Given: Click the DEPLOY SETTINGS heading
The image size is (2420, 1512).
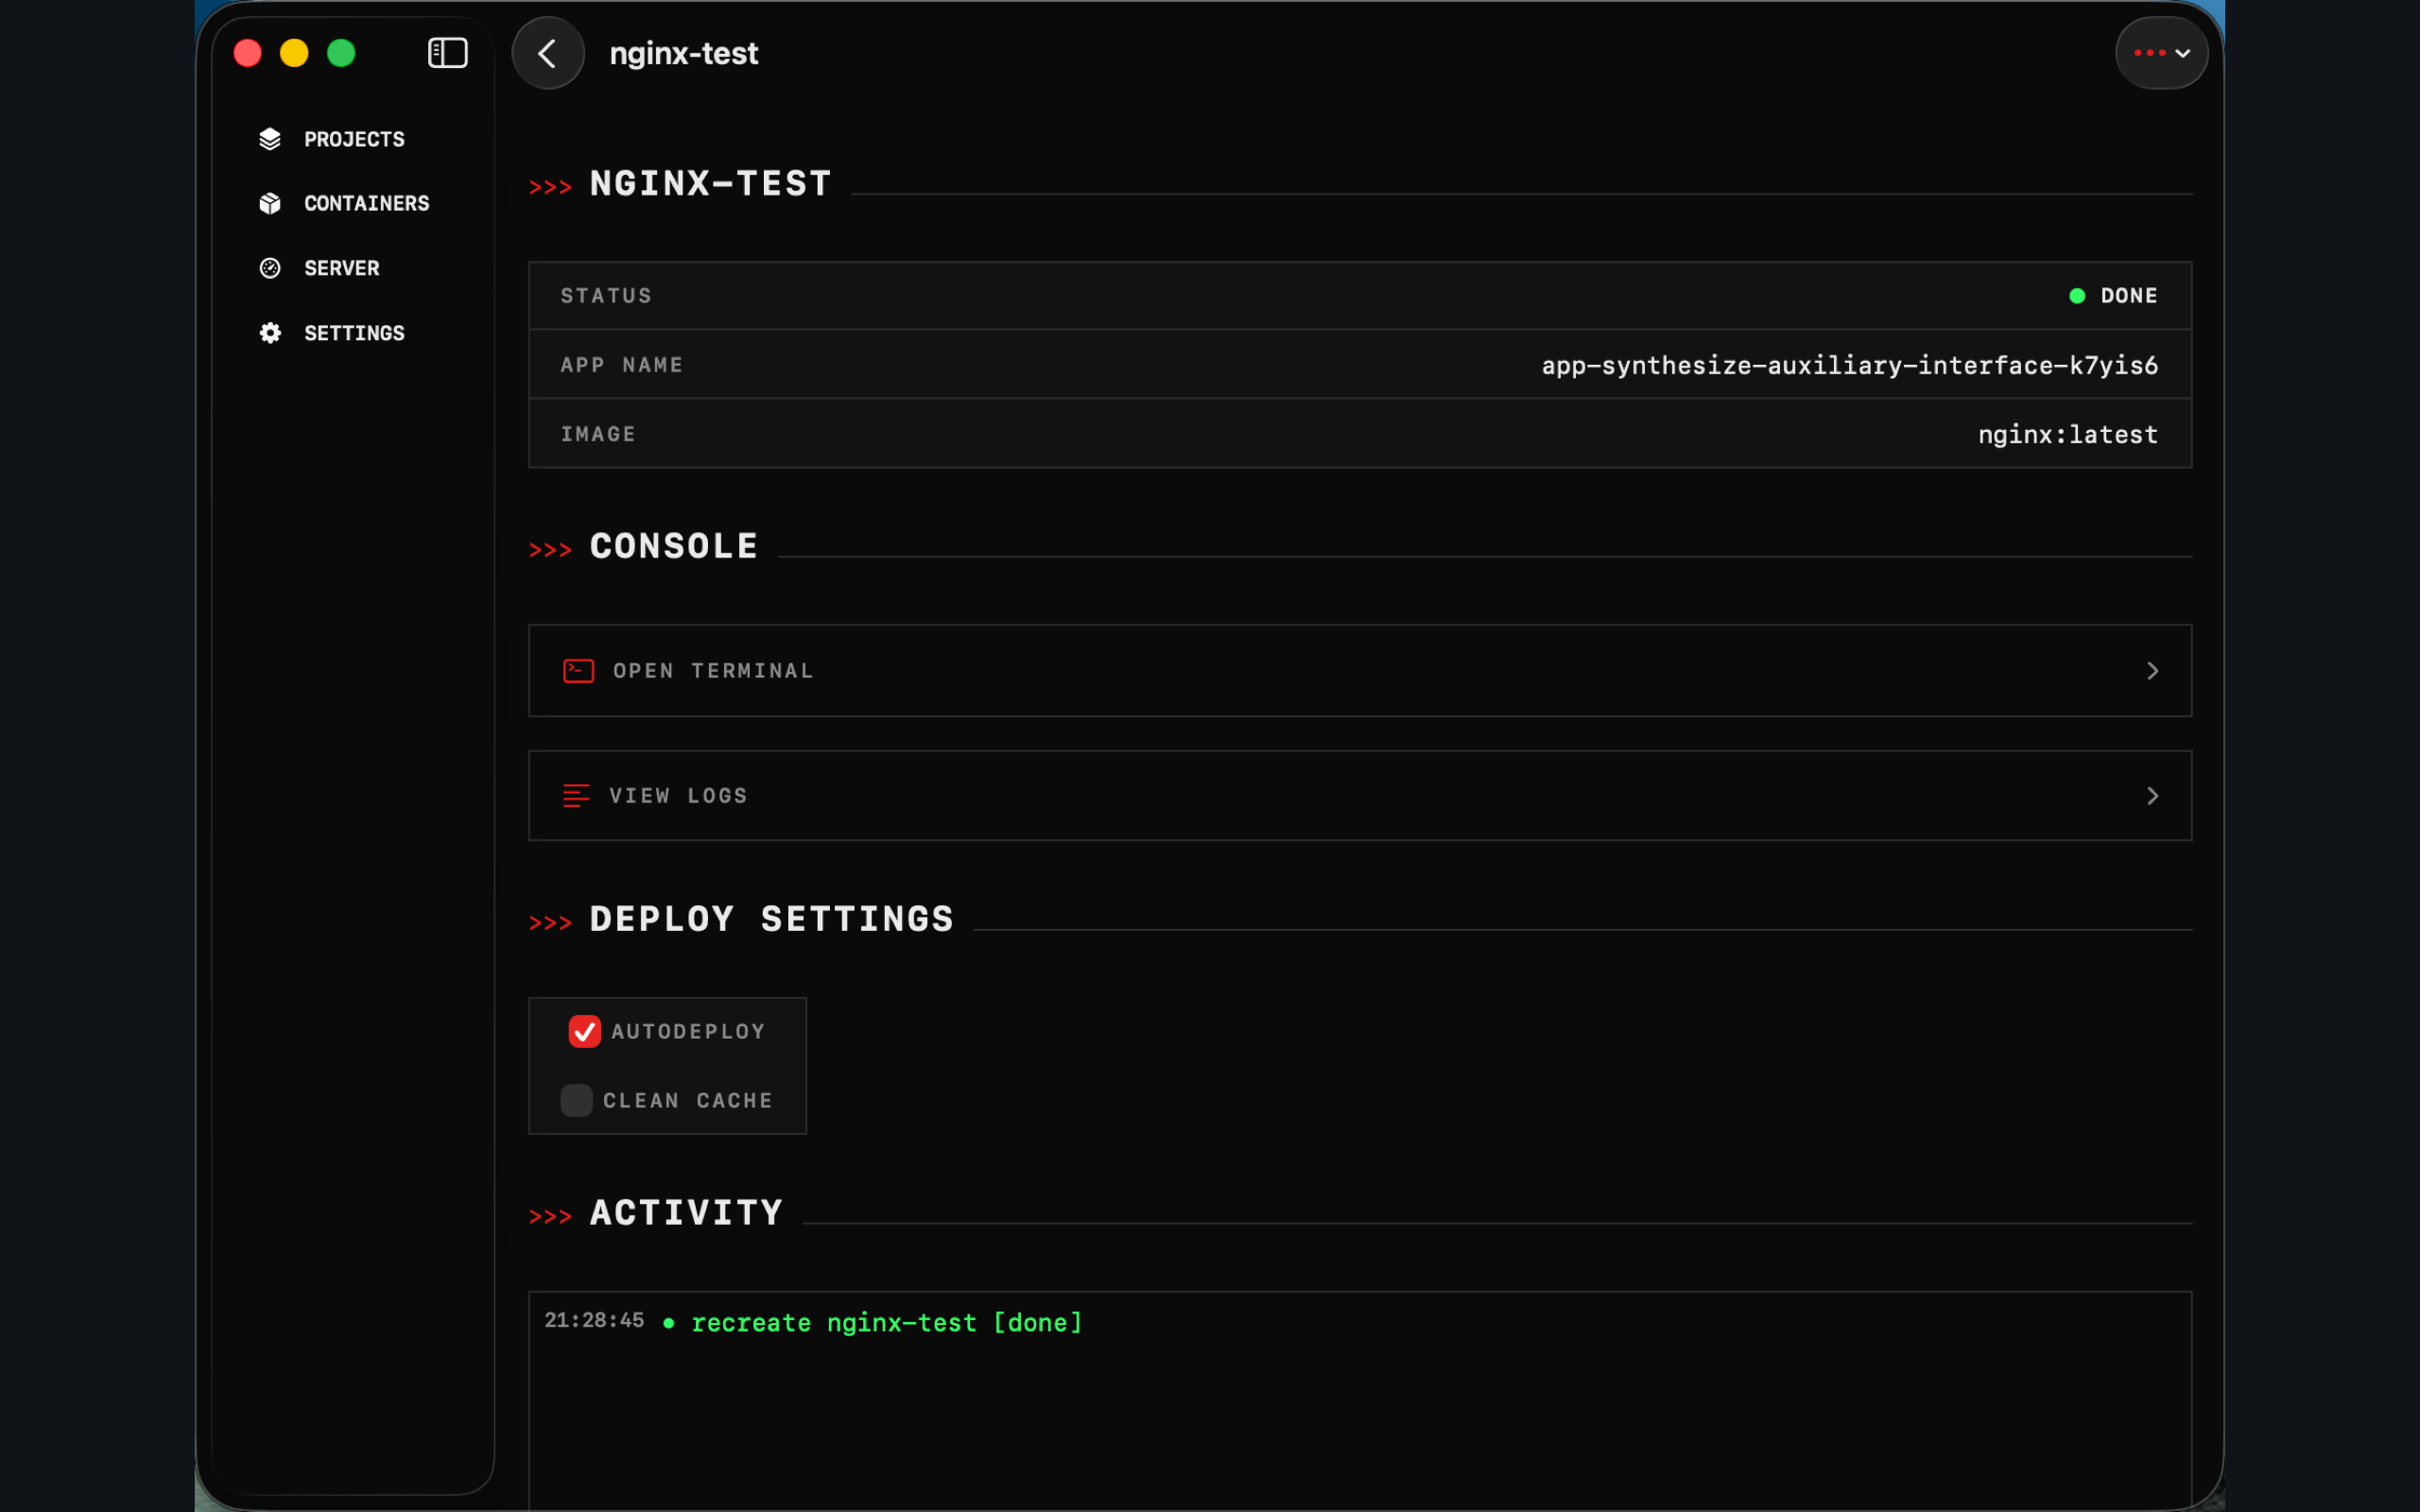Looking at the screenshot, I should pyautogui.click(x=771, y=920).
